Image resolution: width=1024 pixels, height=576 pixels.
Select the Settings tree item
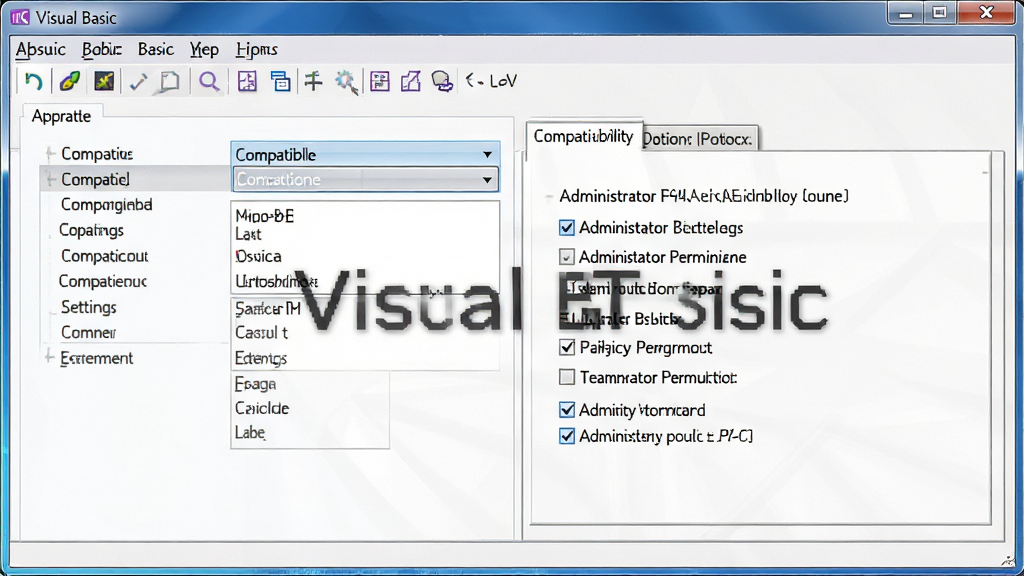89,307
